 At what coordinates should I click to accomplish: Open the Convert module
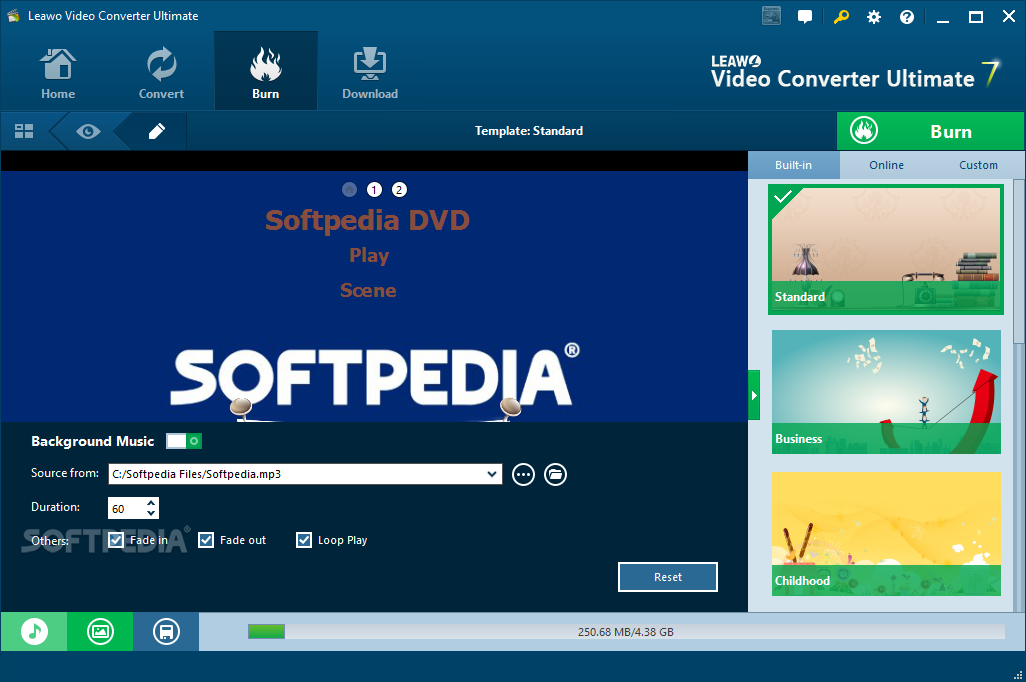point(161,73)
